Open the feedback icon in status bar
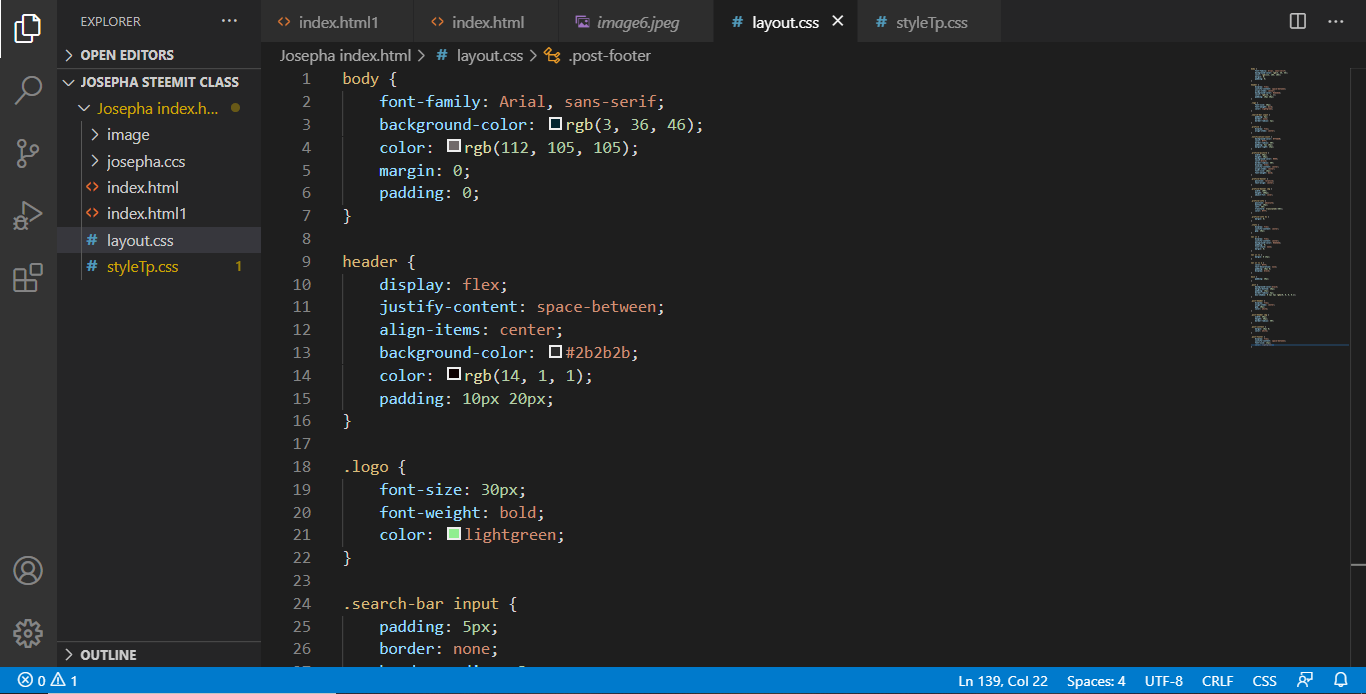 coord(1305,681)
